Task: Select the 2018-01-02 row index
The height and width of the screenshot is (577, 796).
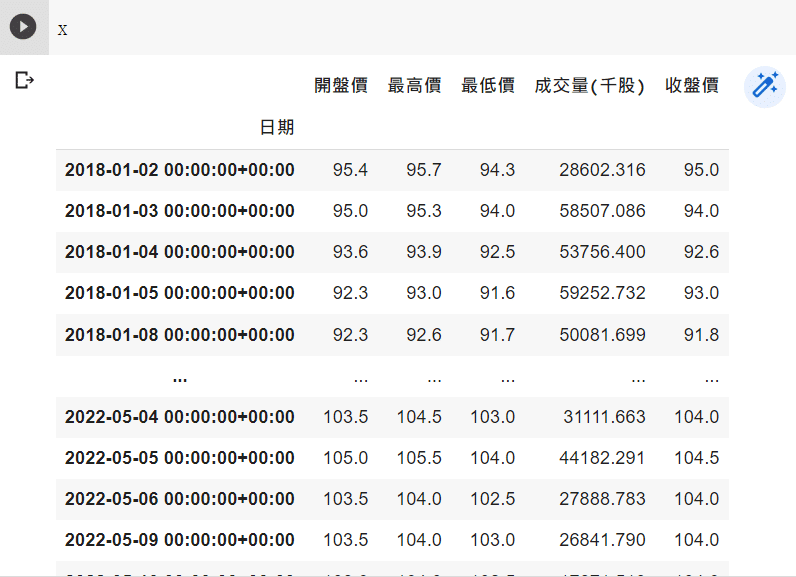Action: click(180, 170)
